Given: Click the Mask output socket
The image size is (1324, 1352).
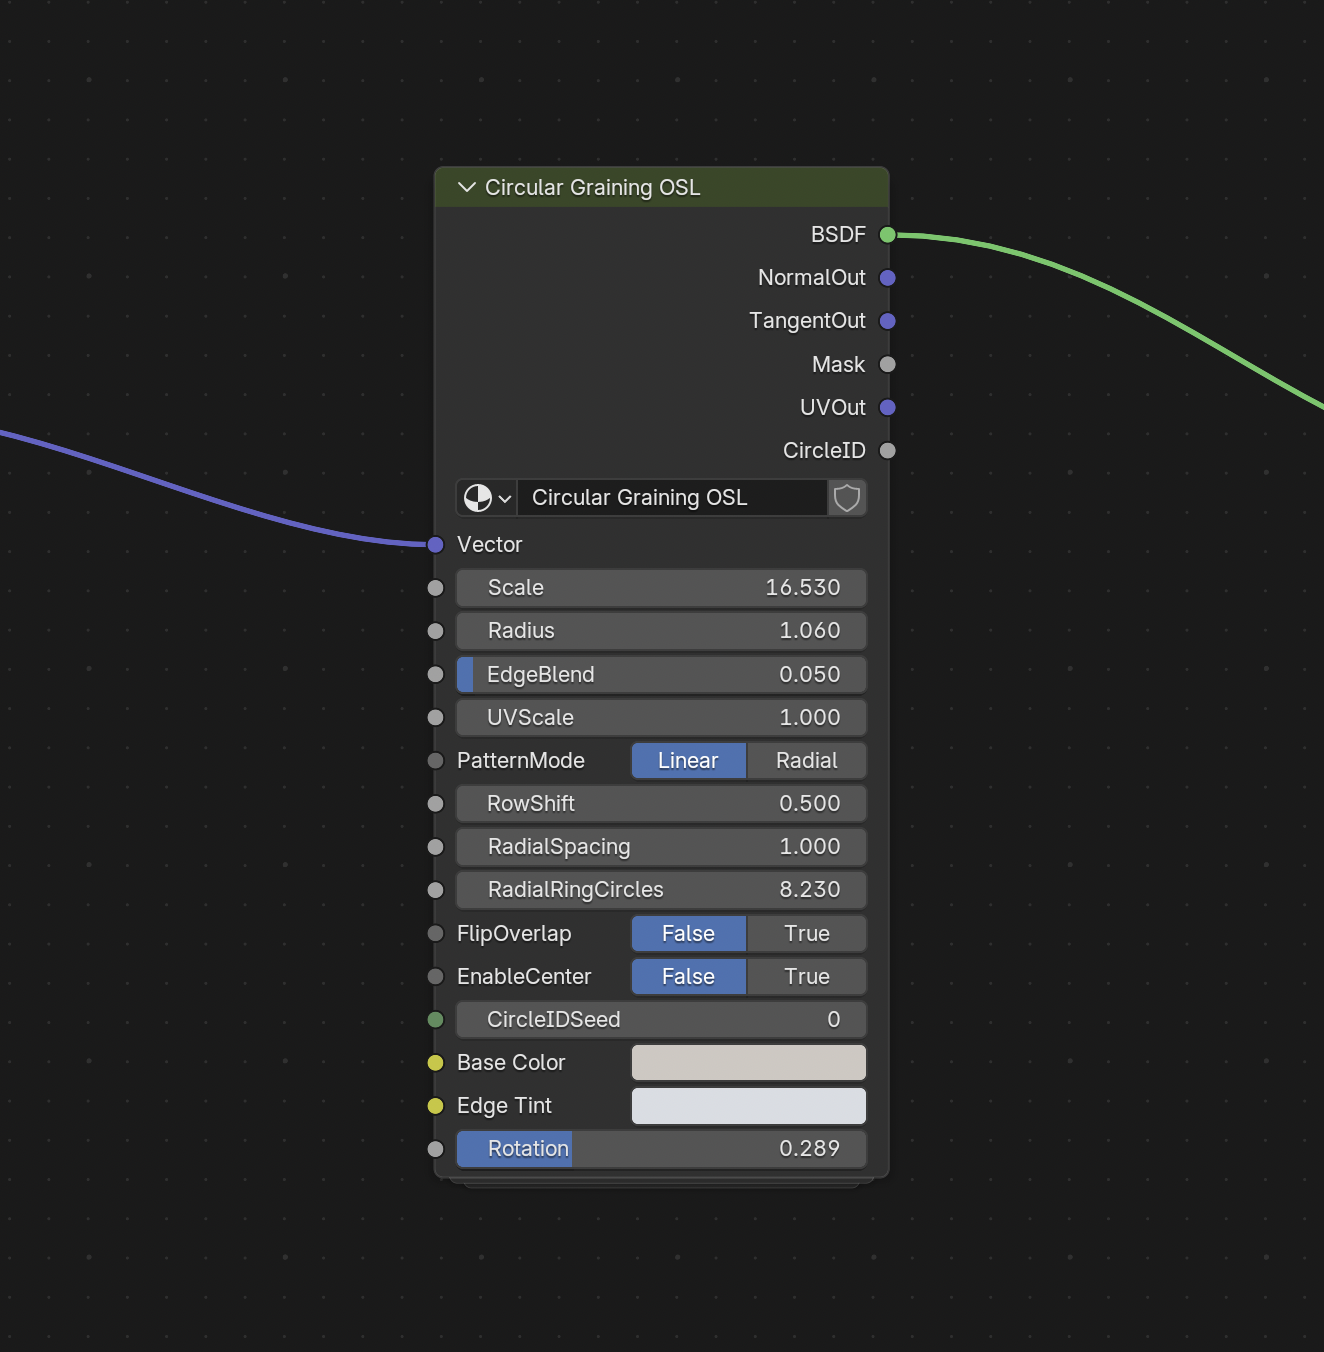Looking at the screenshot, I should (x=887, y=364).
